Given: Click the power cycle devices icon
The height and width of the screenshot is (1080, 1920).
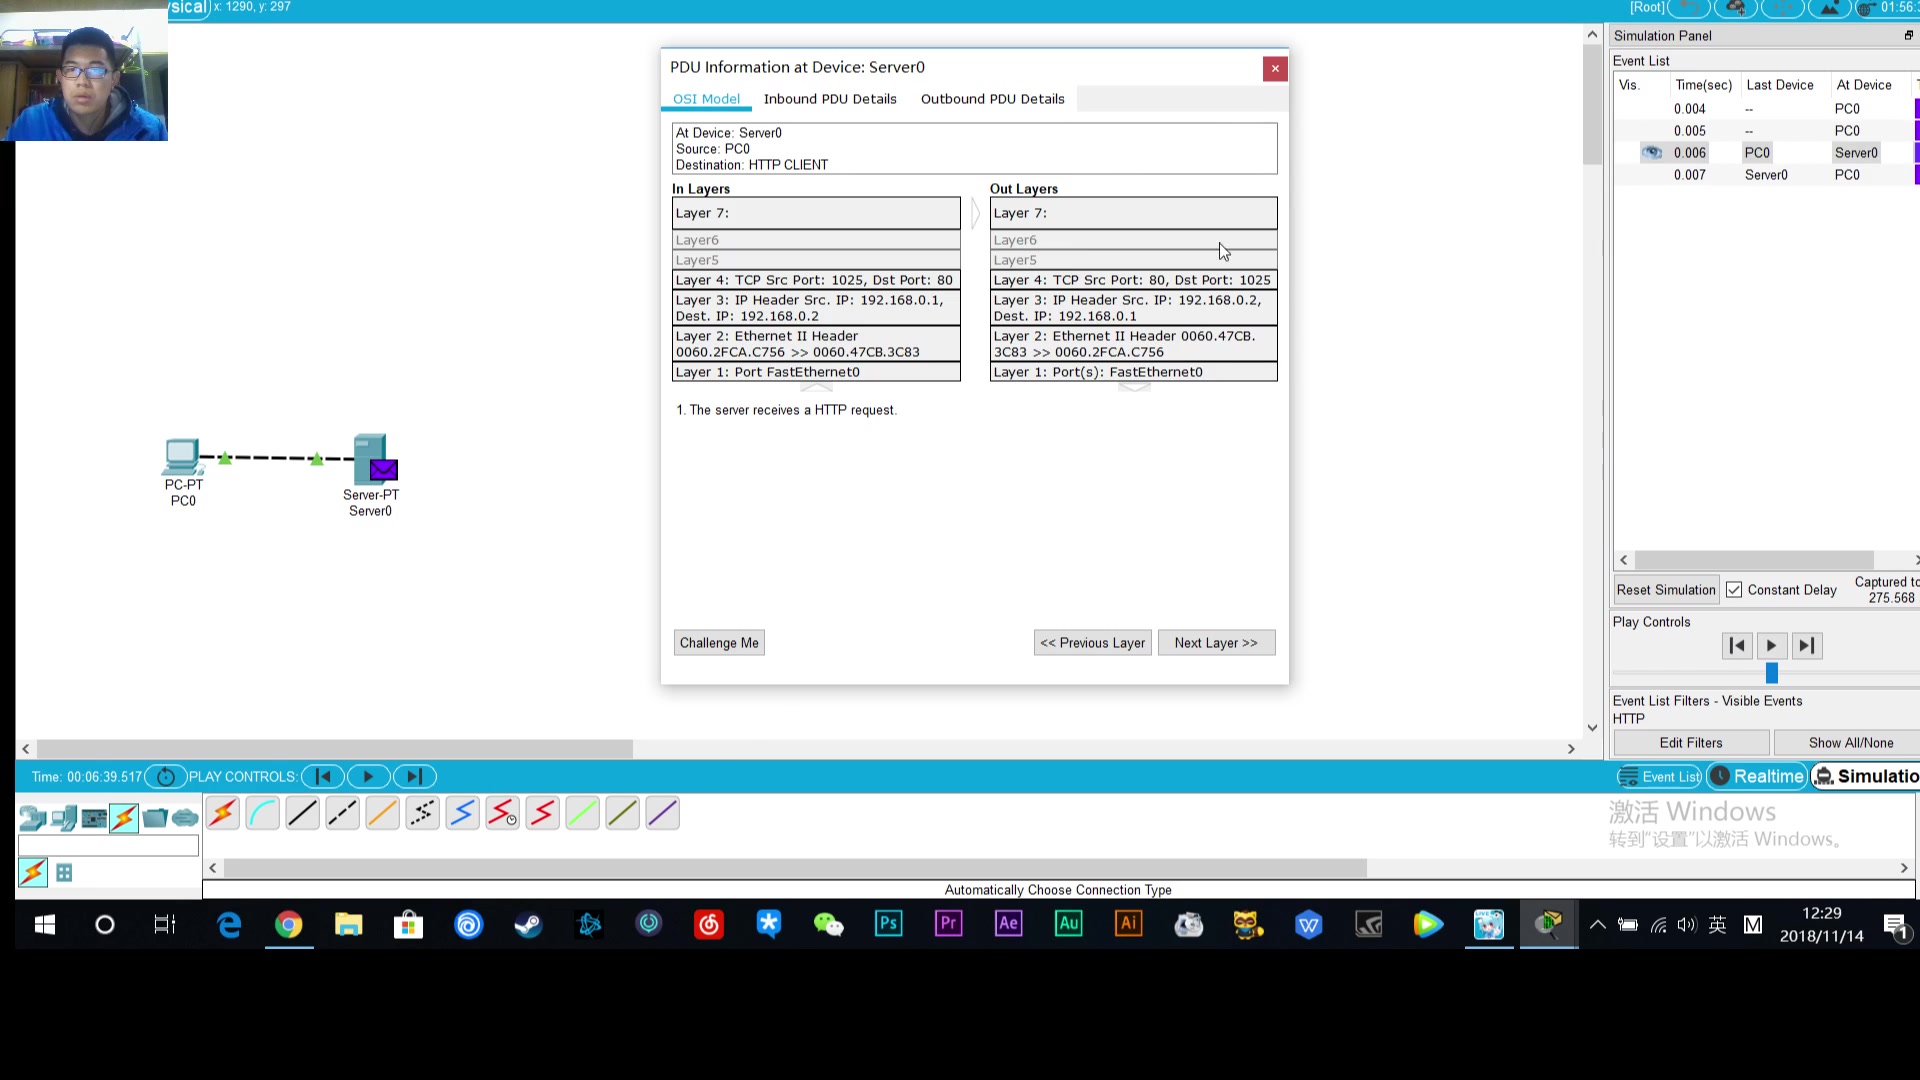Looking at the screenshot, I should pos(166,777).
